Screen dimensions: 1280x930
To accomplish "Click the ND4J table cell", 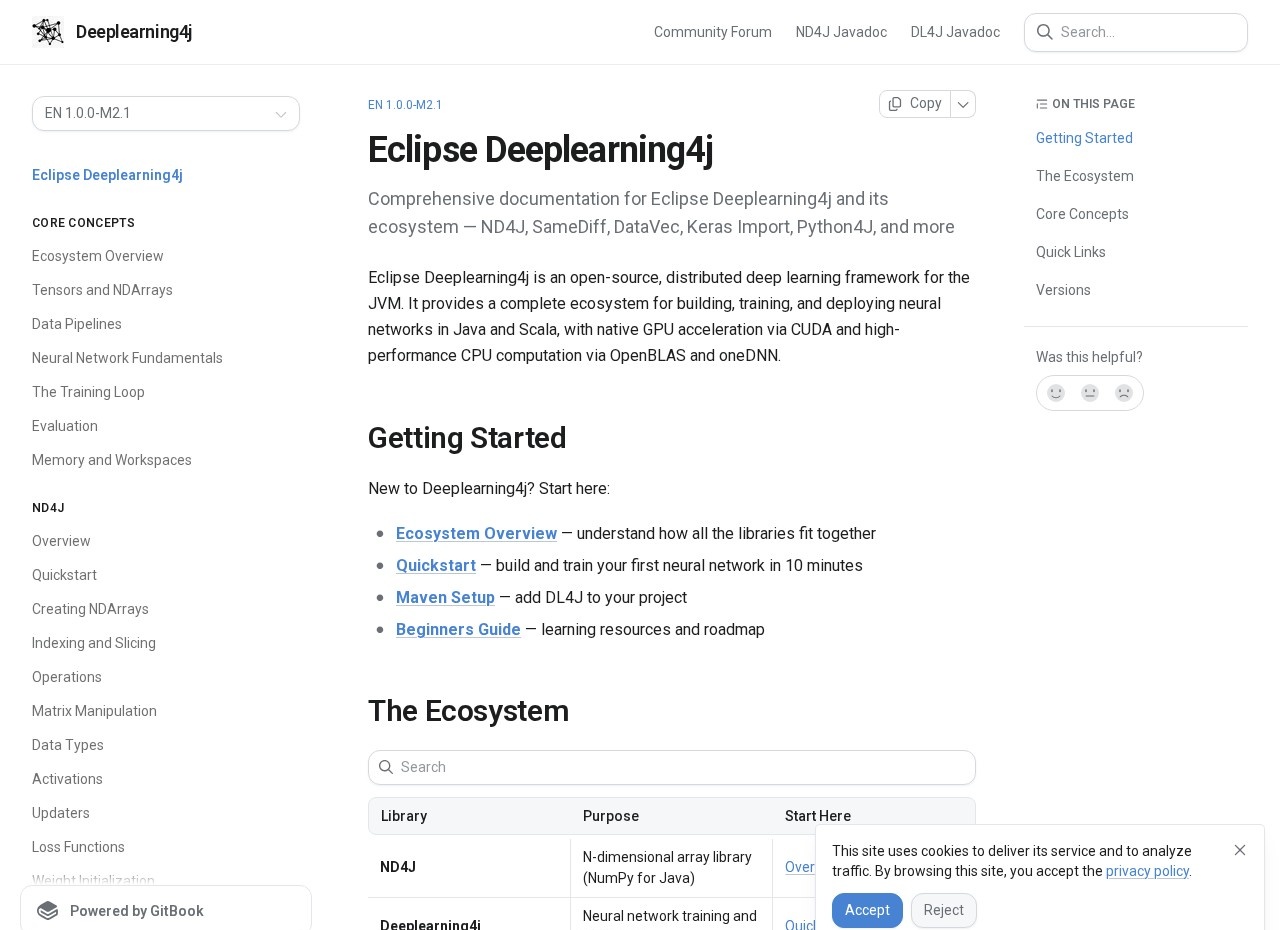I will coord(398,867).
